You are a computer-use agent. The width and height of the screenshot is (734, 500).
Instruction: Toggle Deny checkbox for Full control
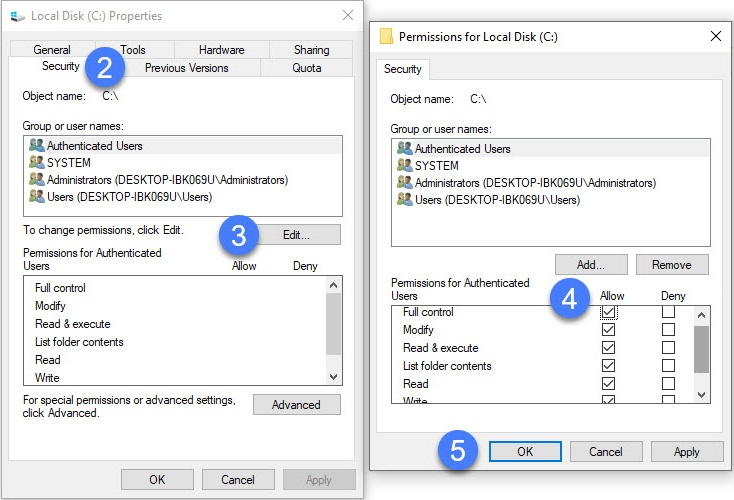click(668, 312)
